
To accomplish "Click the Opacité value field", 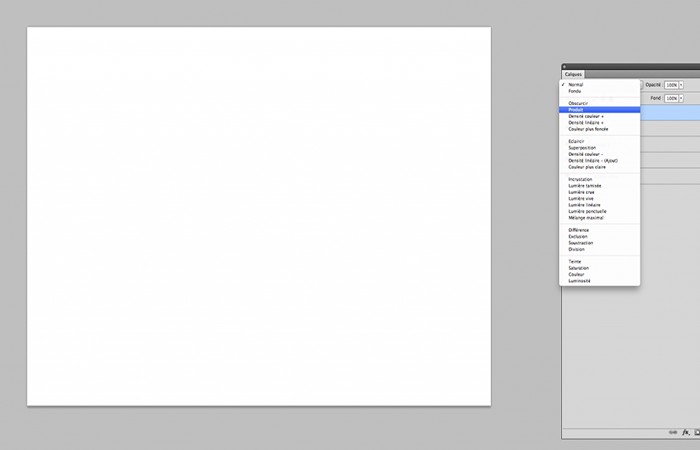I will coord(671,85).
